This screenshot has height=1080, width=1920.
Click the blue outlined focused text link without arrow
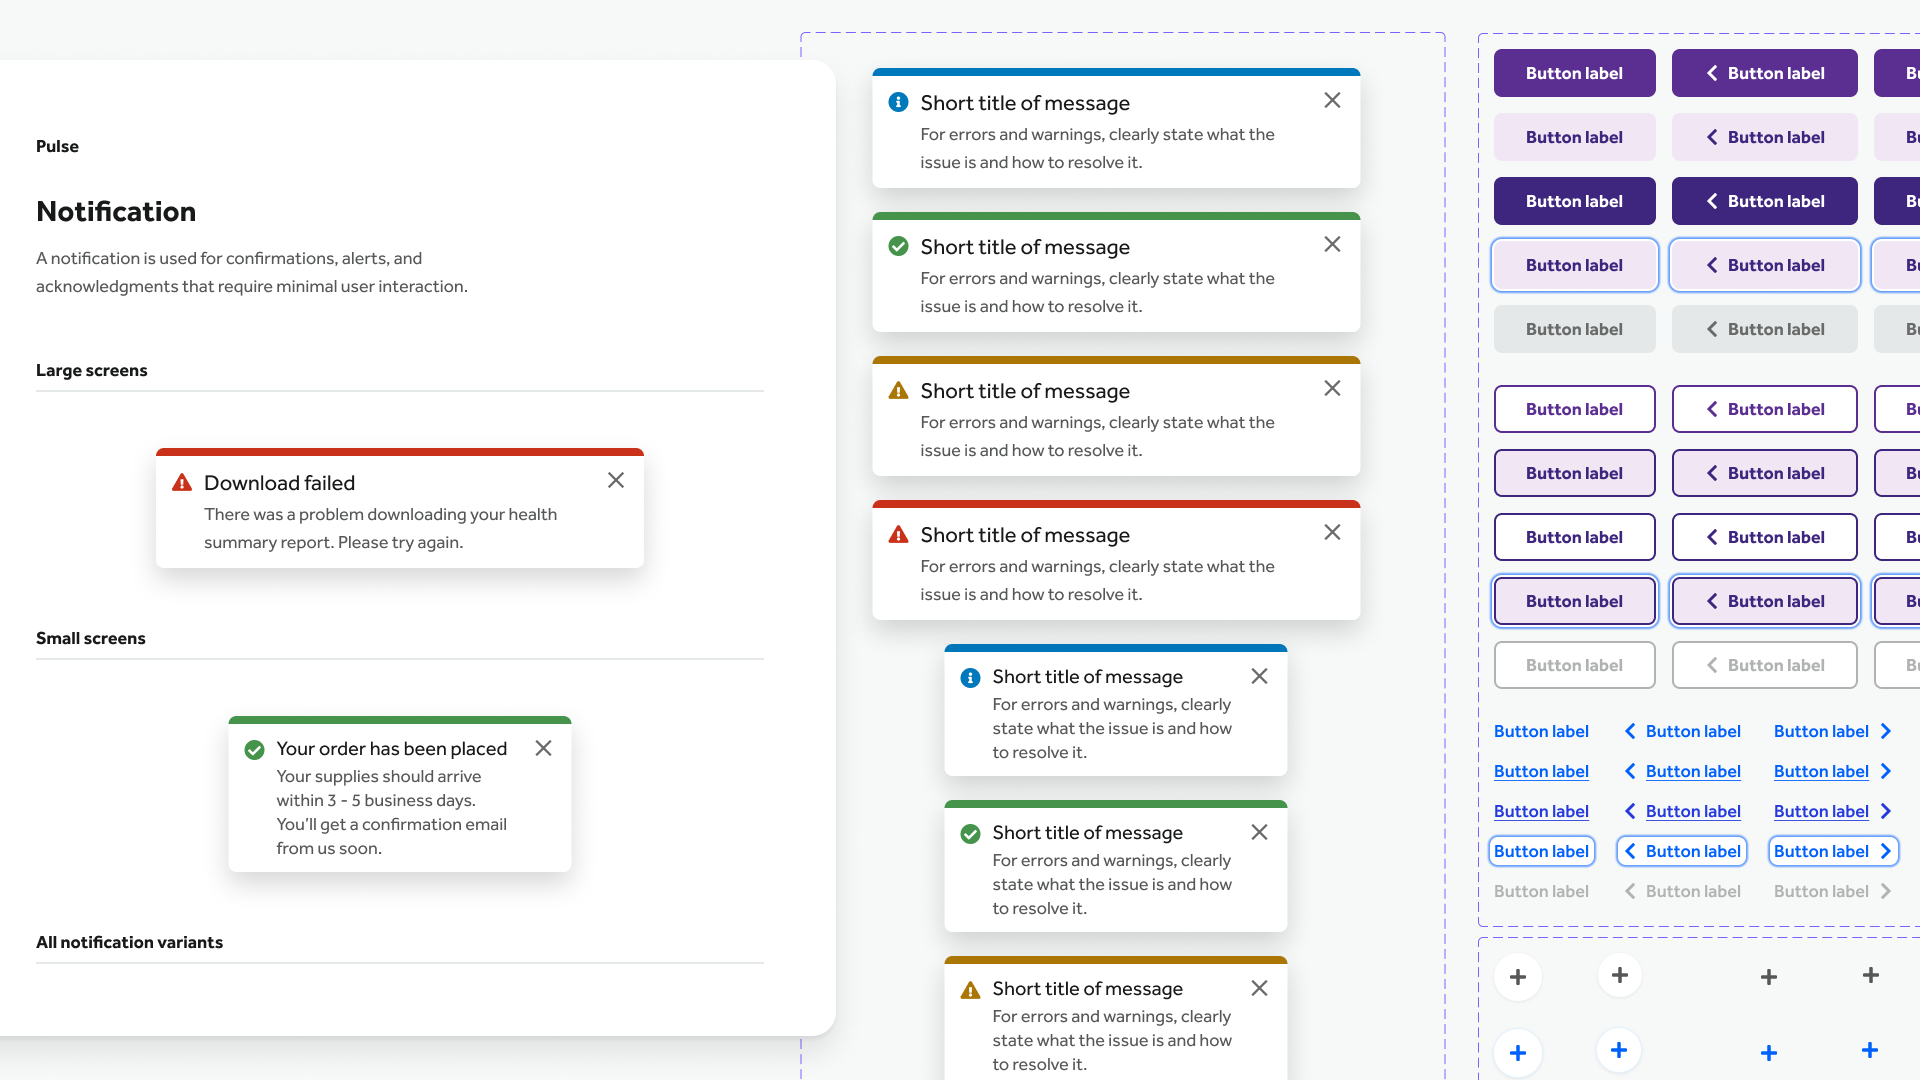pos(1541,851)
